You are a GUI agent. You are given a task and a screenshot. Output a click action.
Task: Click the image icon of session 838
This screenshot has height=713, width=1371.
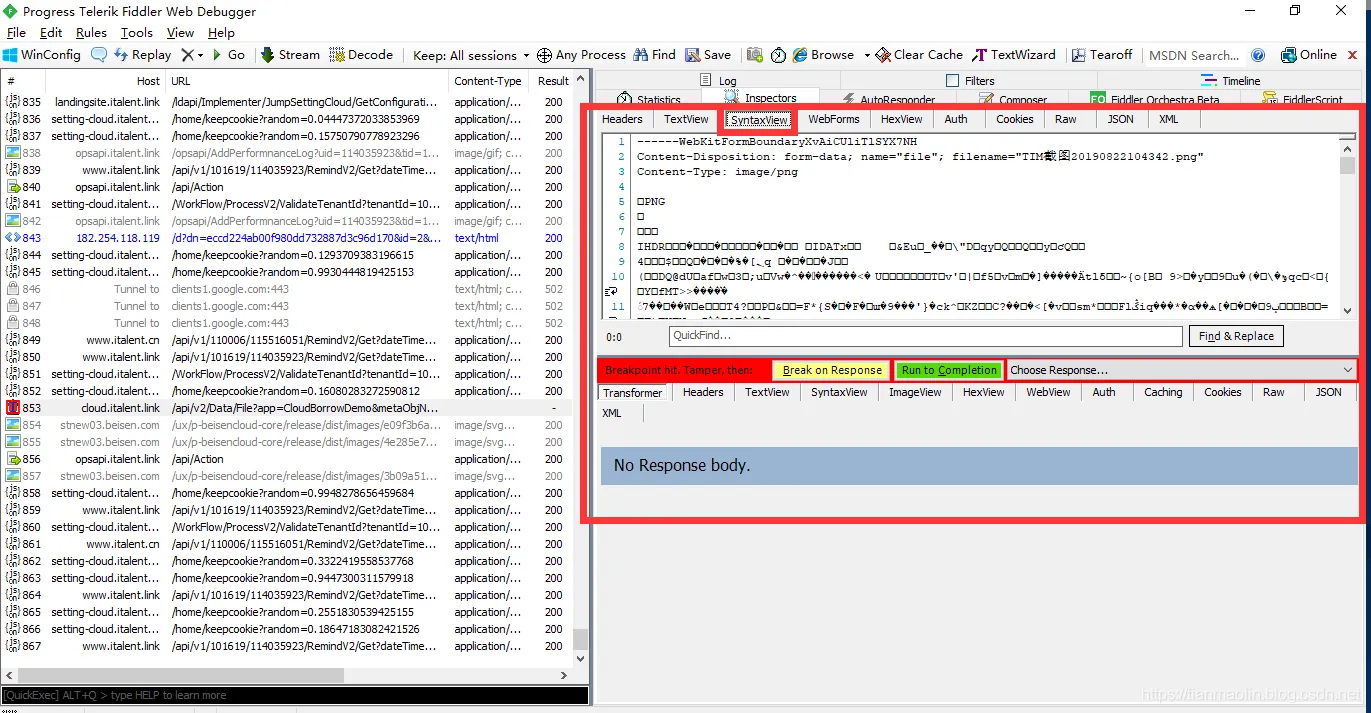pyautogui.click(x=13, y=153)
